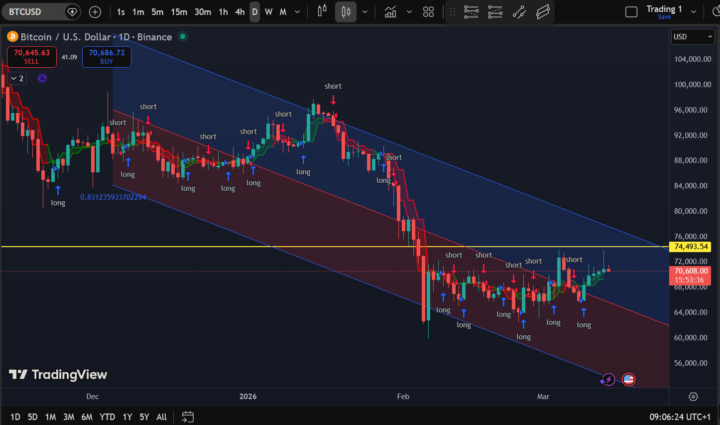Switch to the 1m interval in top toolbar
Viewport: 720px width, 425px height.
point(138,12)
